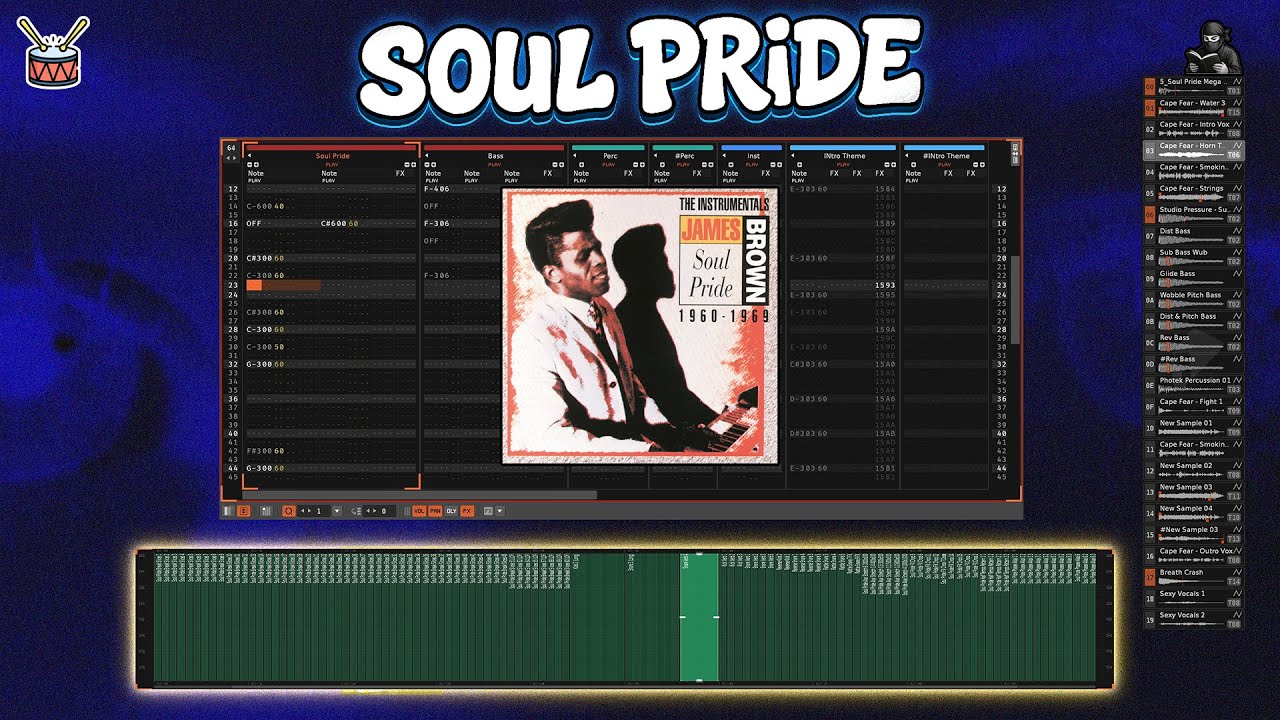Select the INtro Theme track header
Image resolution: width=1280 pixels, height=720 pixels.
[x=844, y=156]
